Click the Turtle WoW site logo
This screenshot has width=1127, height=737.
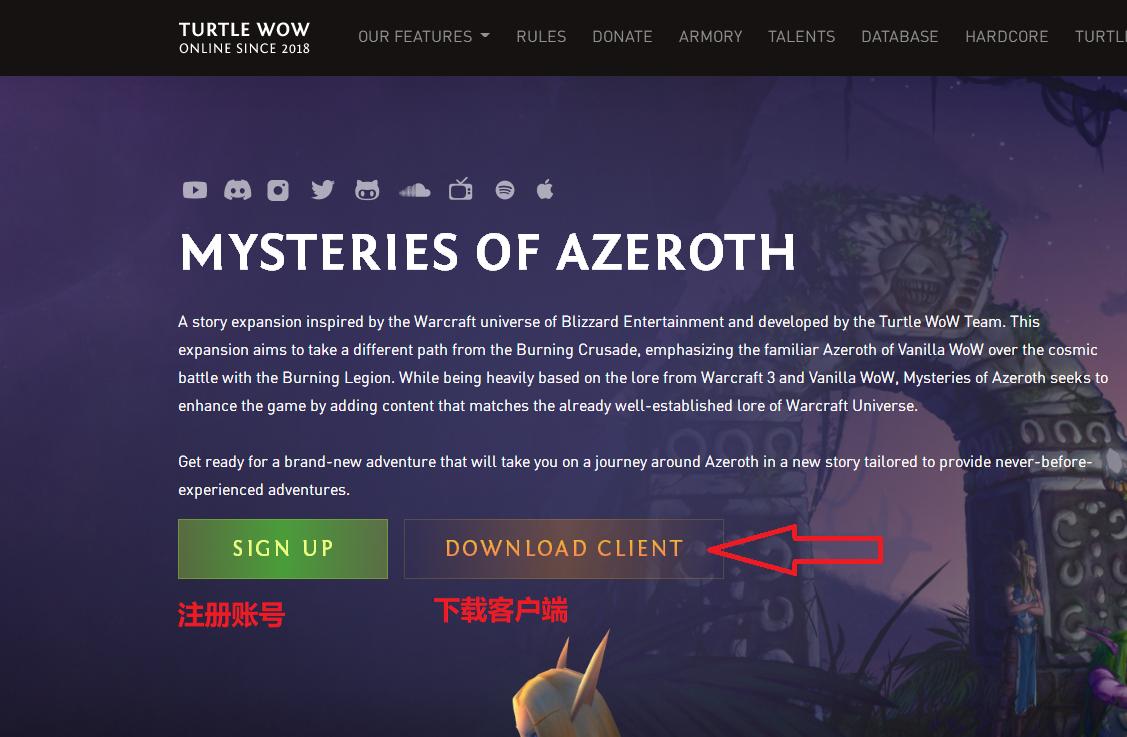pos(244,37)
